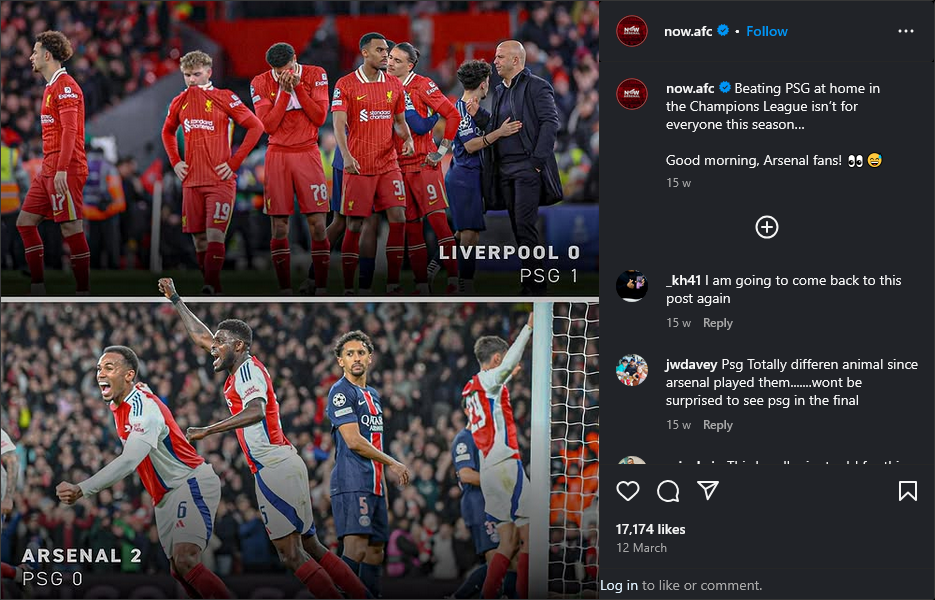Follow the now.afc account
Screen dimensions: 935x600
point(766,31)
